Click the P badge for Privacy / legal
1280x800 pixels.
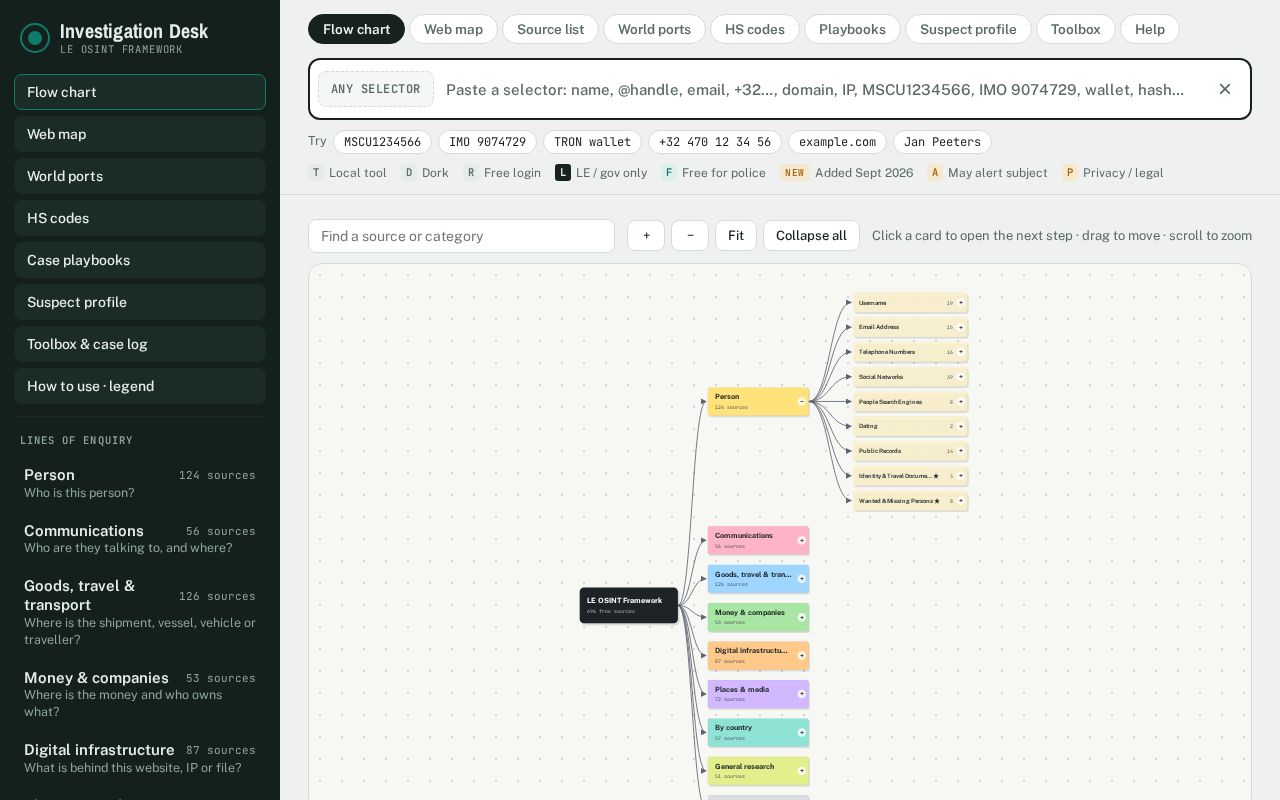(1070, 173)
